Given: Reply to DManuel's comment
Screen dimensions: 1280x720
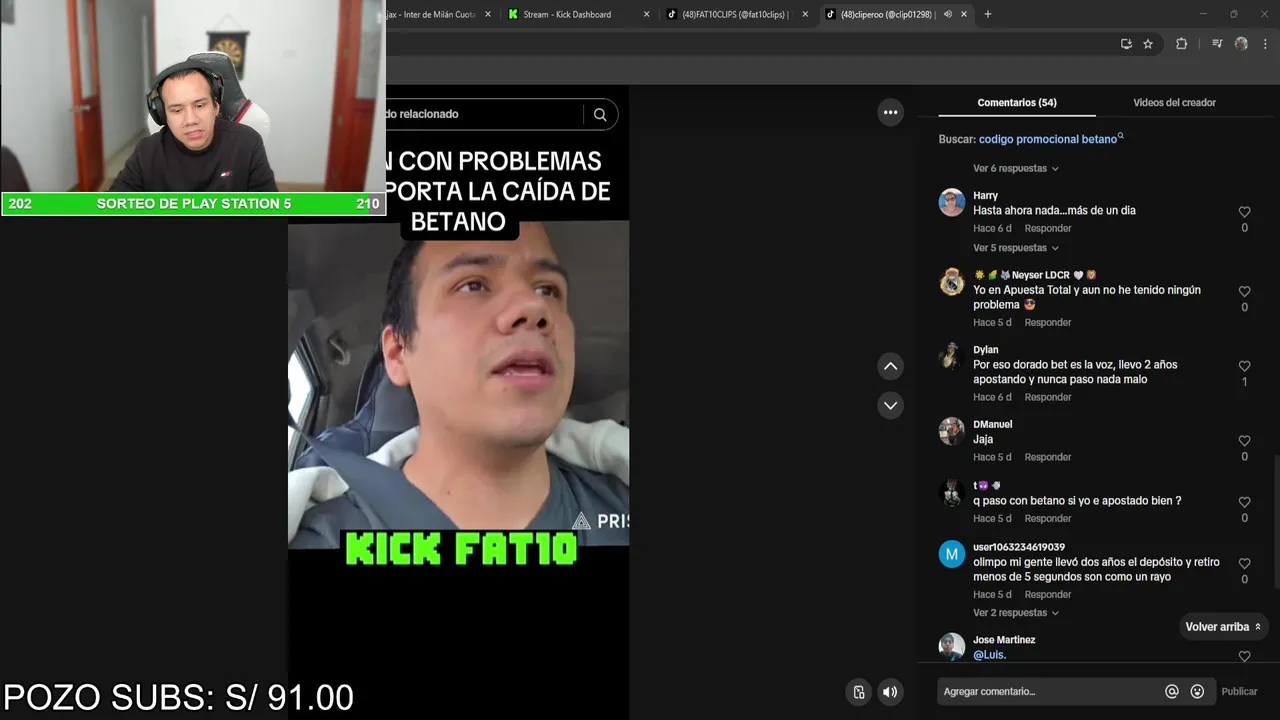Looking at the screenshot, I should coord(1047,457).
